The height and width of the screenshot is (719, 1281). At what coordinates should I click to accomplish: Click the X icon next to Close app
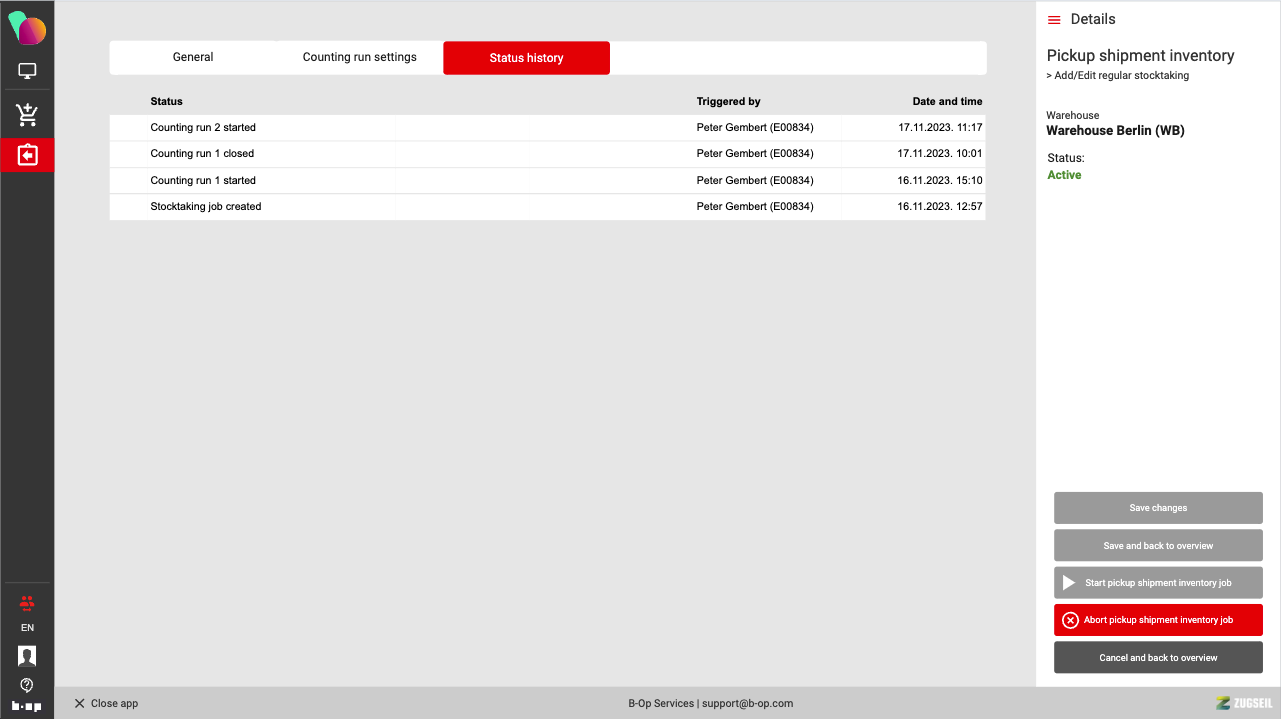[x=80, y=703]
